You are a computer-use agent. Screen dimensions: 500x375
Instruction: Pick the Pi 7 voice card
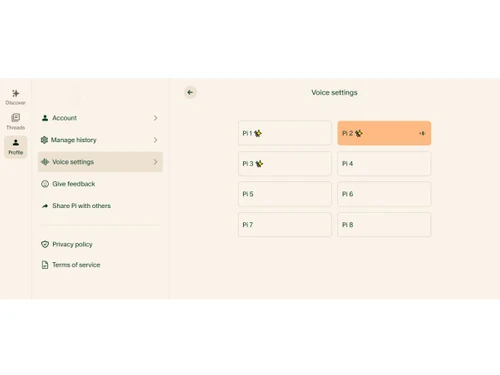click(x=285, y=225)
